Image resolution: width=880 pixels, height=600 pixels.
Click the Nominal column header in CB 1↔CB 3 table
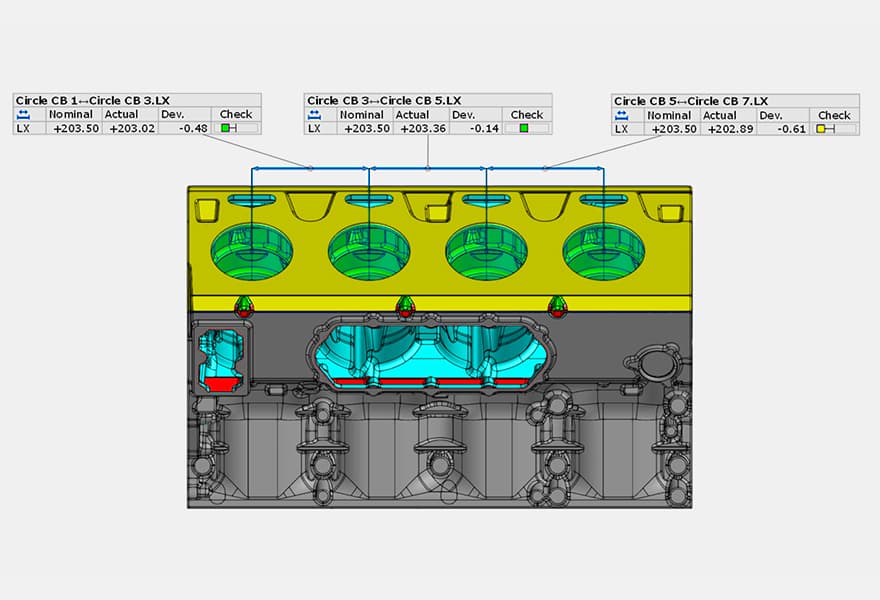coord(71,114)
